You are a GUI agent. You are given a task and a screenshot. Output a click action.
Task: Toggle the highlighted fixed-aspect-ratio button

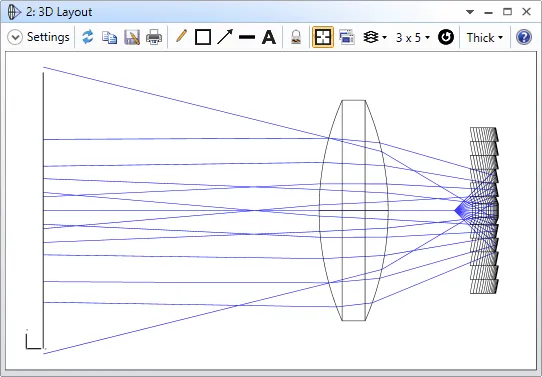coord(323,37)
